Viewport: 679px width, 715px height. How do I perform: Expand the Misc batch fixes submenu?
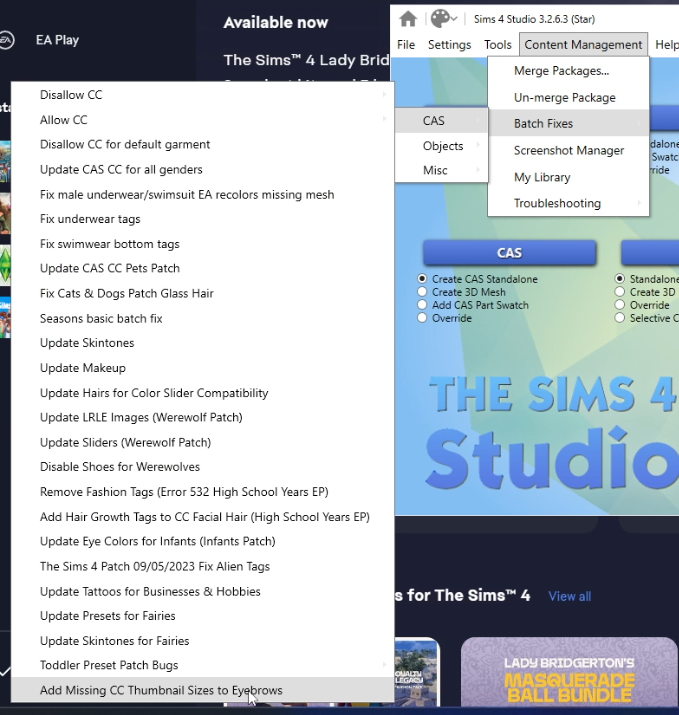click(441, 171)
